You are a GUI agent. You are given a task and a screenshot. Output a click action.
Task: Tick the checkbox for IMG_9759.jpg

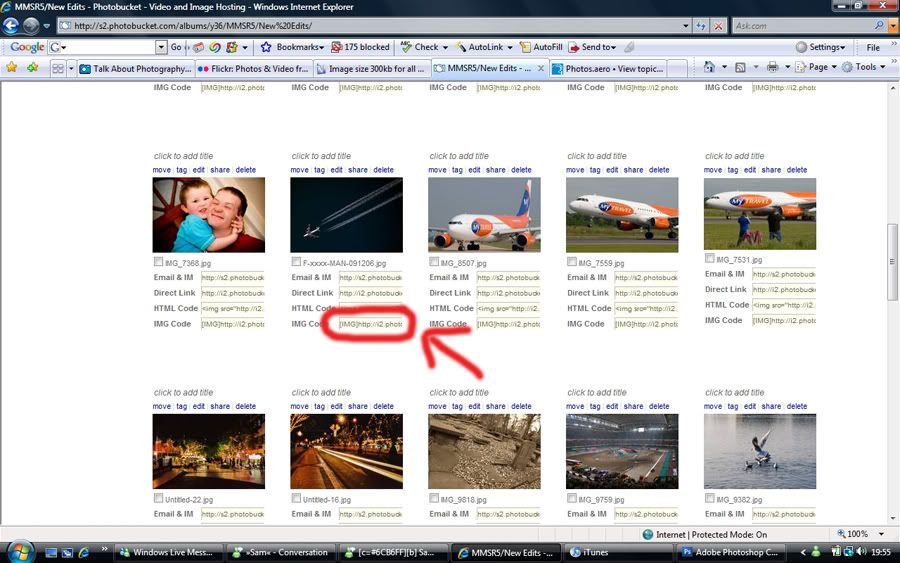click(x=572, y=498)
